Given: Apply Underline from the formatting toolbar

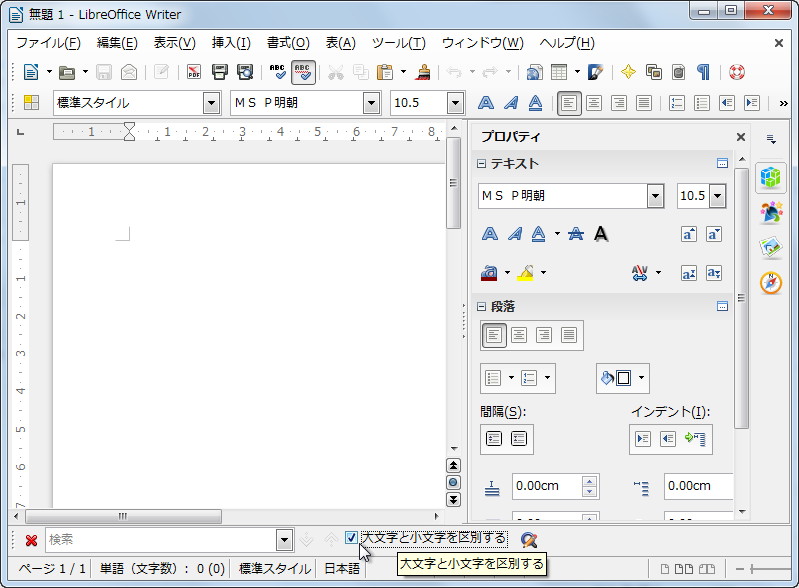Looking at the screenshot, I should pos(536,103).
